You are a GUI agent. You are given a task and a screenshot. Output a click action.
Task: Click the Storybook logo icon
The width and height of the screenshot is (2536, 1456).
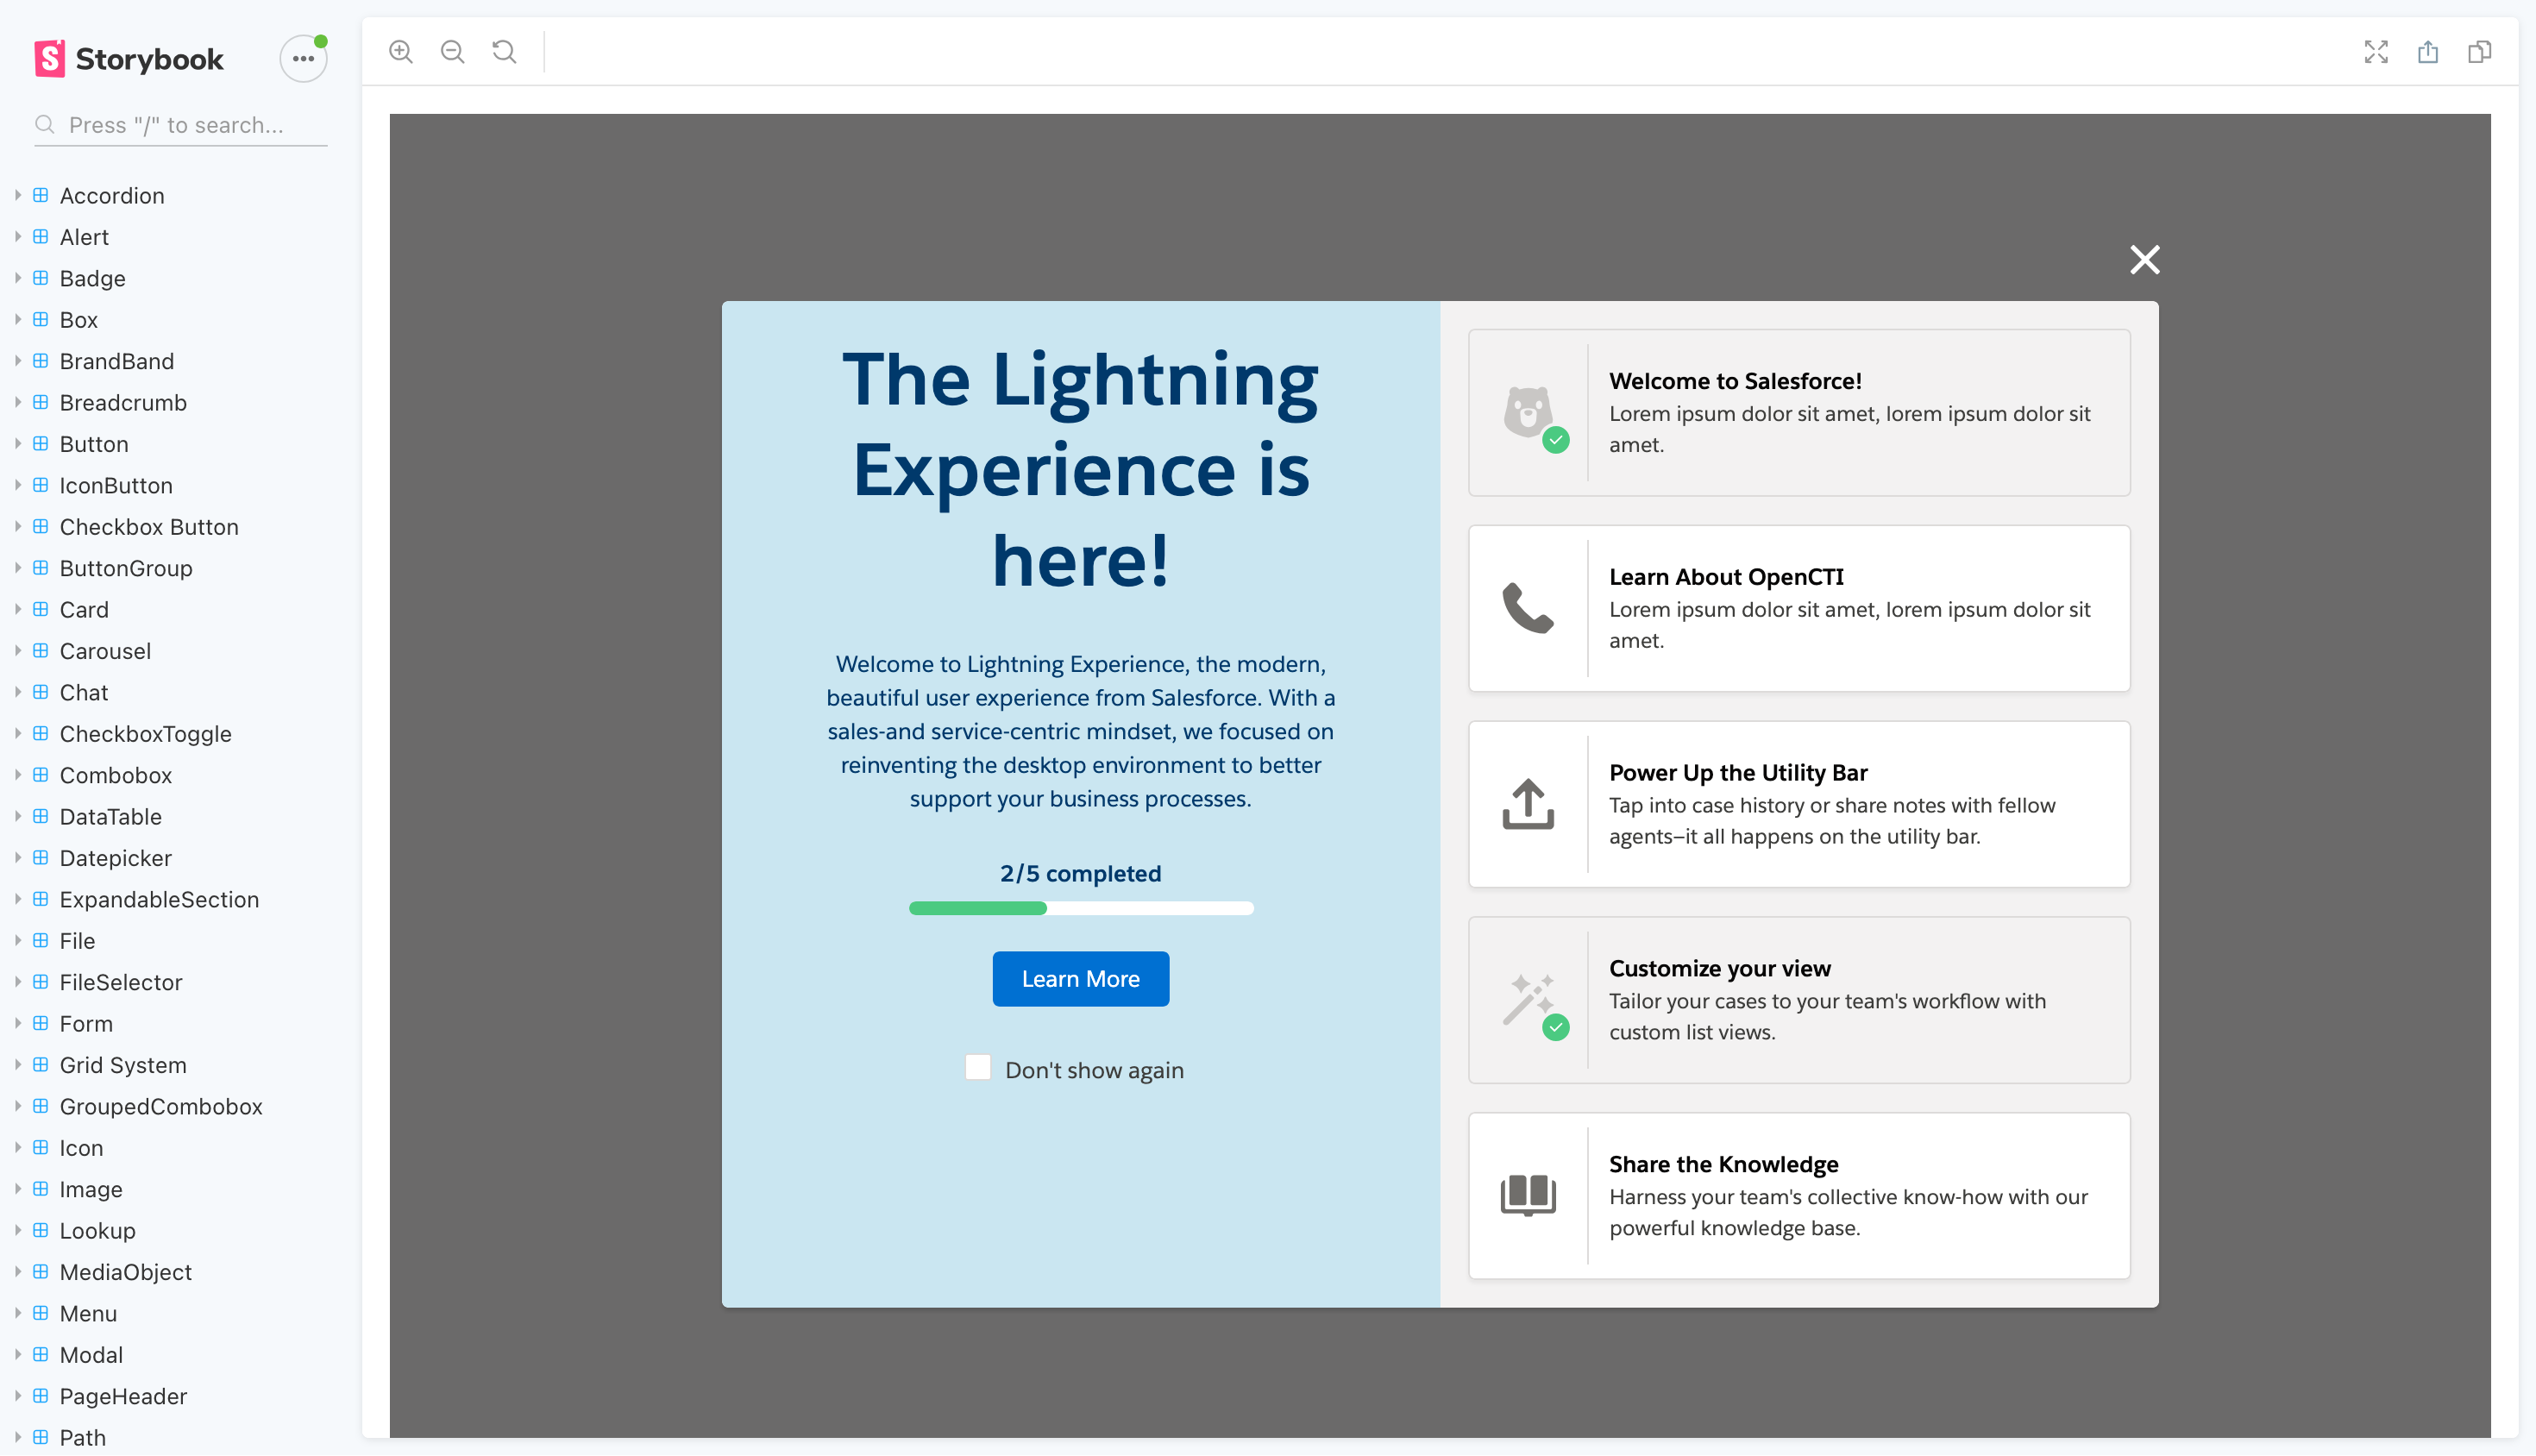(x=52, y=58)
